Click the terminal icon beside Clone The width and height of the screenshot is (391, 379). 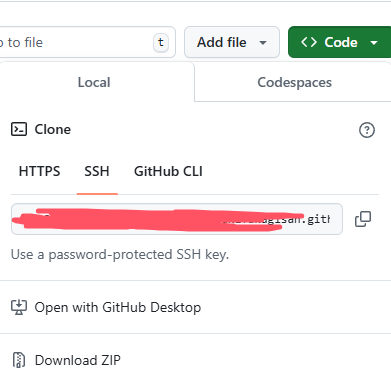coord(19,129)
